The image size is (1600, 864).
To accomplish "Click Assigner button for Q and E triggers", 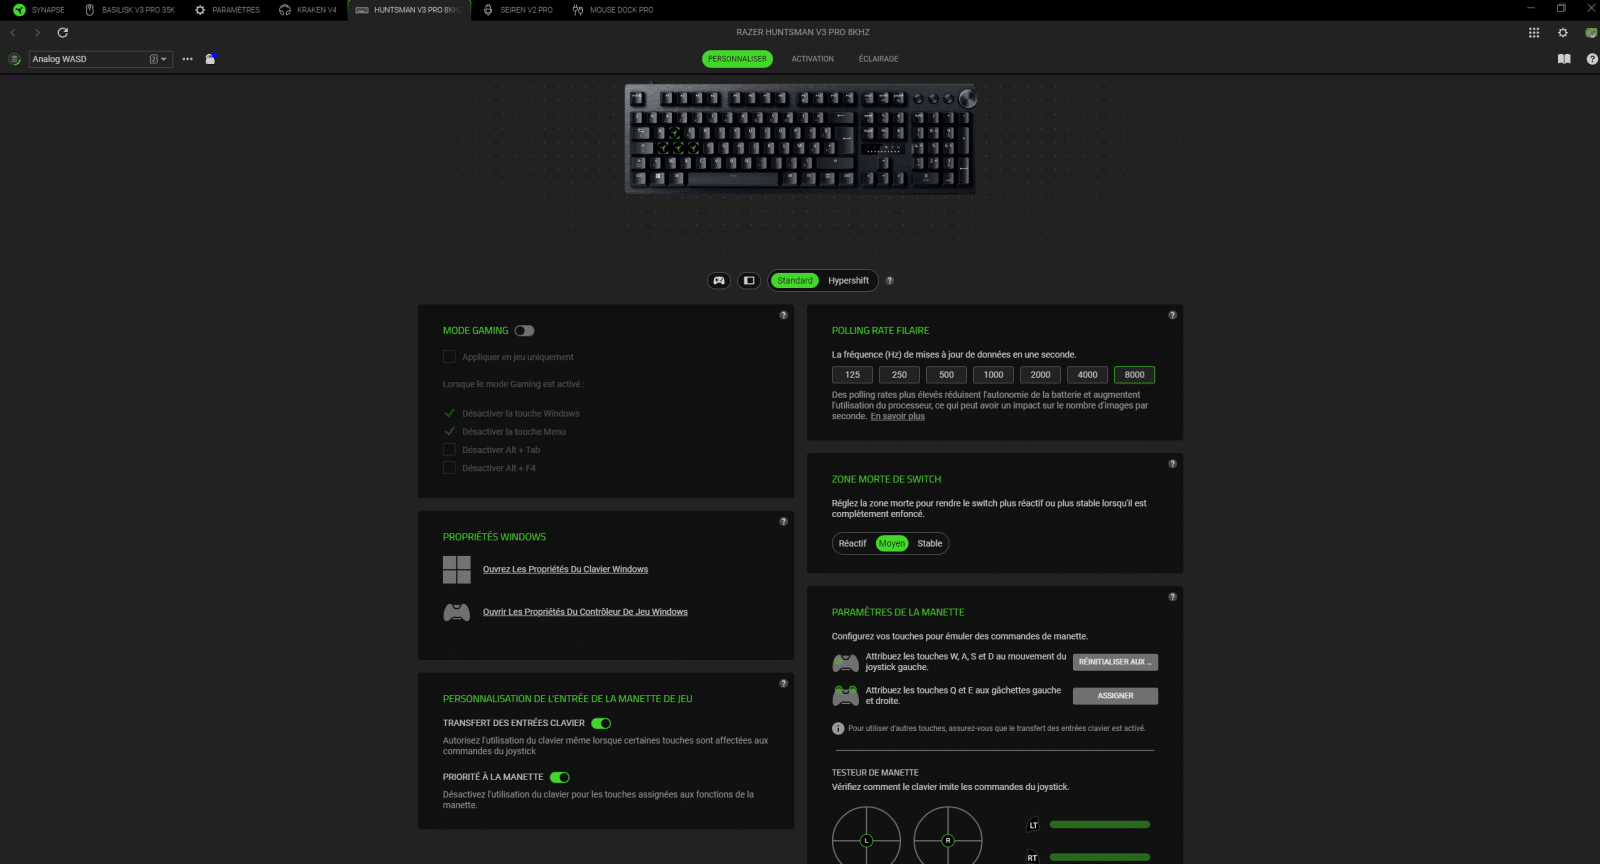I will (1115, 696).
